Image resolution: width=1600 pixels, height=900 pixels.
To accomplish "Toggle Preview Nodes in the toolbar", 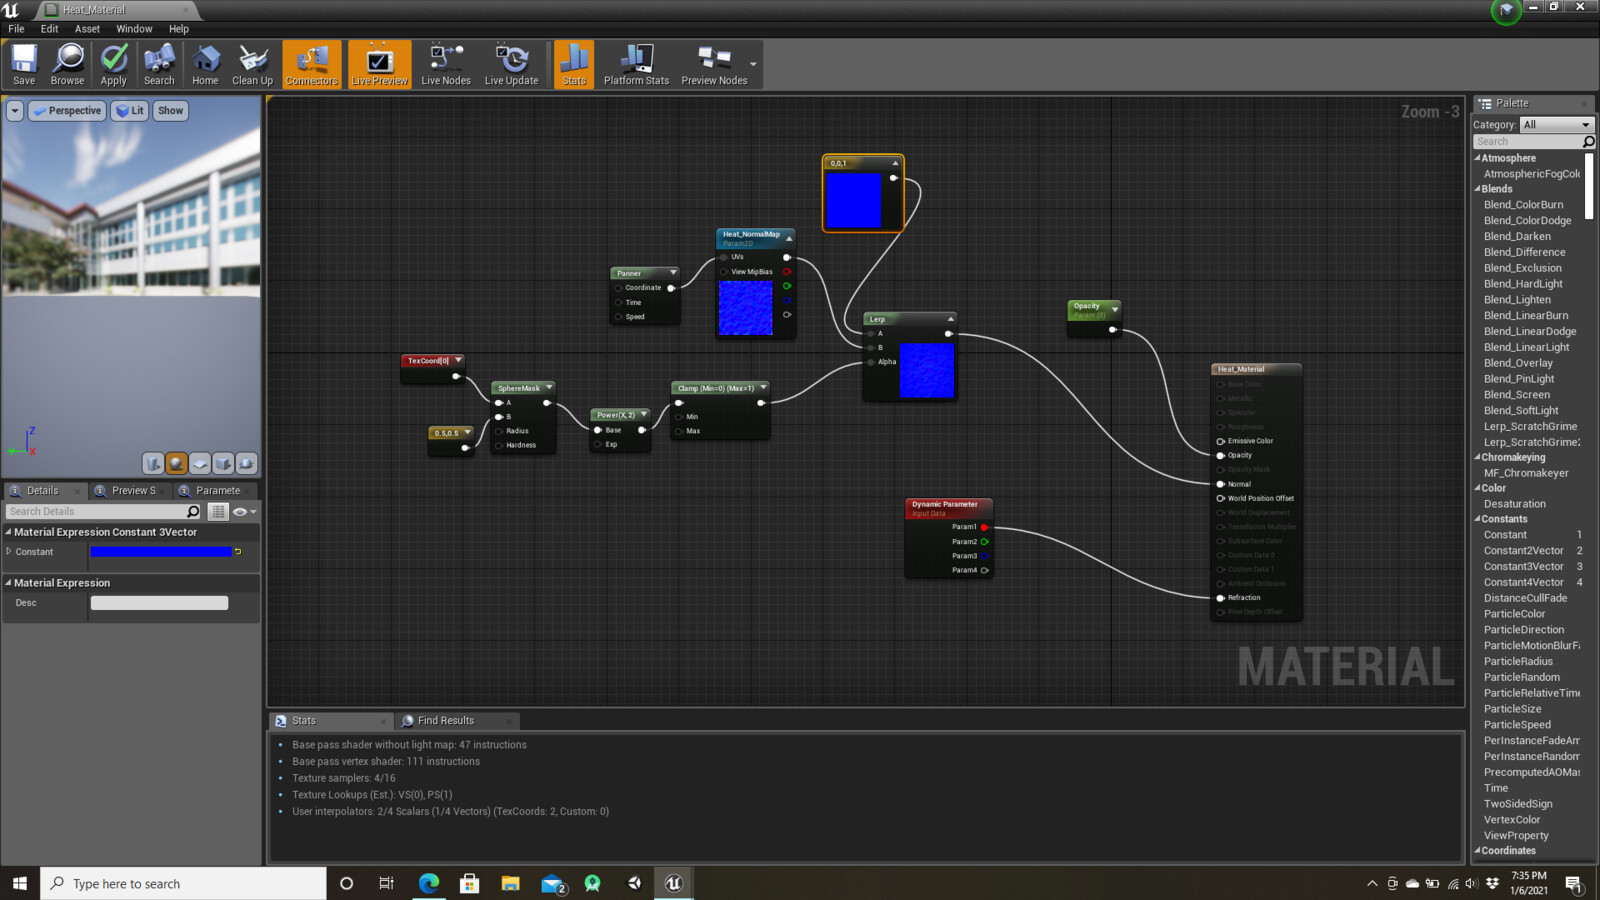I will [714, 65].
